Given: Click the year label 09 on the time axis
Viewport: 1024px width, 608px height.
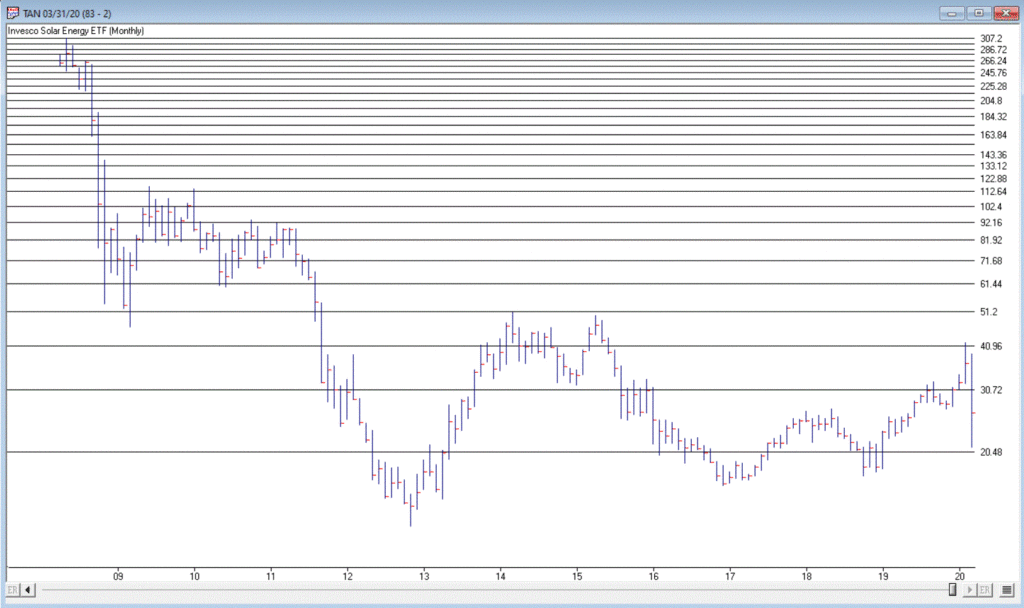Looking at the screenshot, I should [118, 576].
